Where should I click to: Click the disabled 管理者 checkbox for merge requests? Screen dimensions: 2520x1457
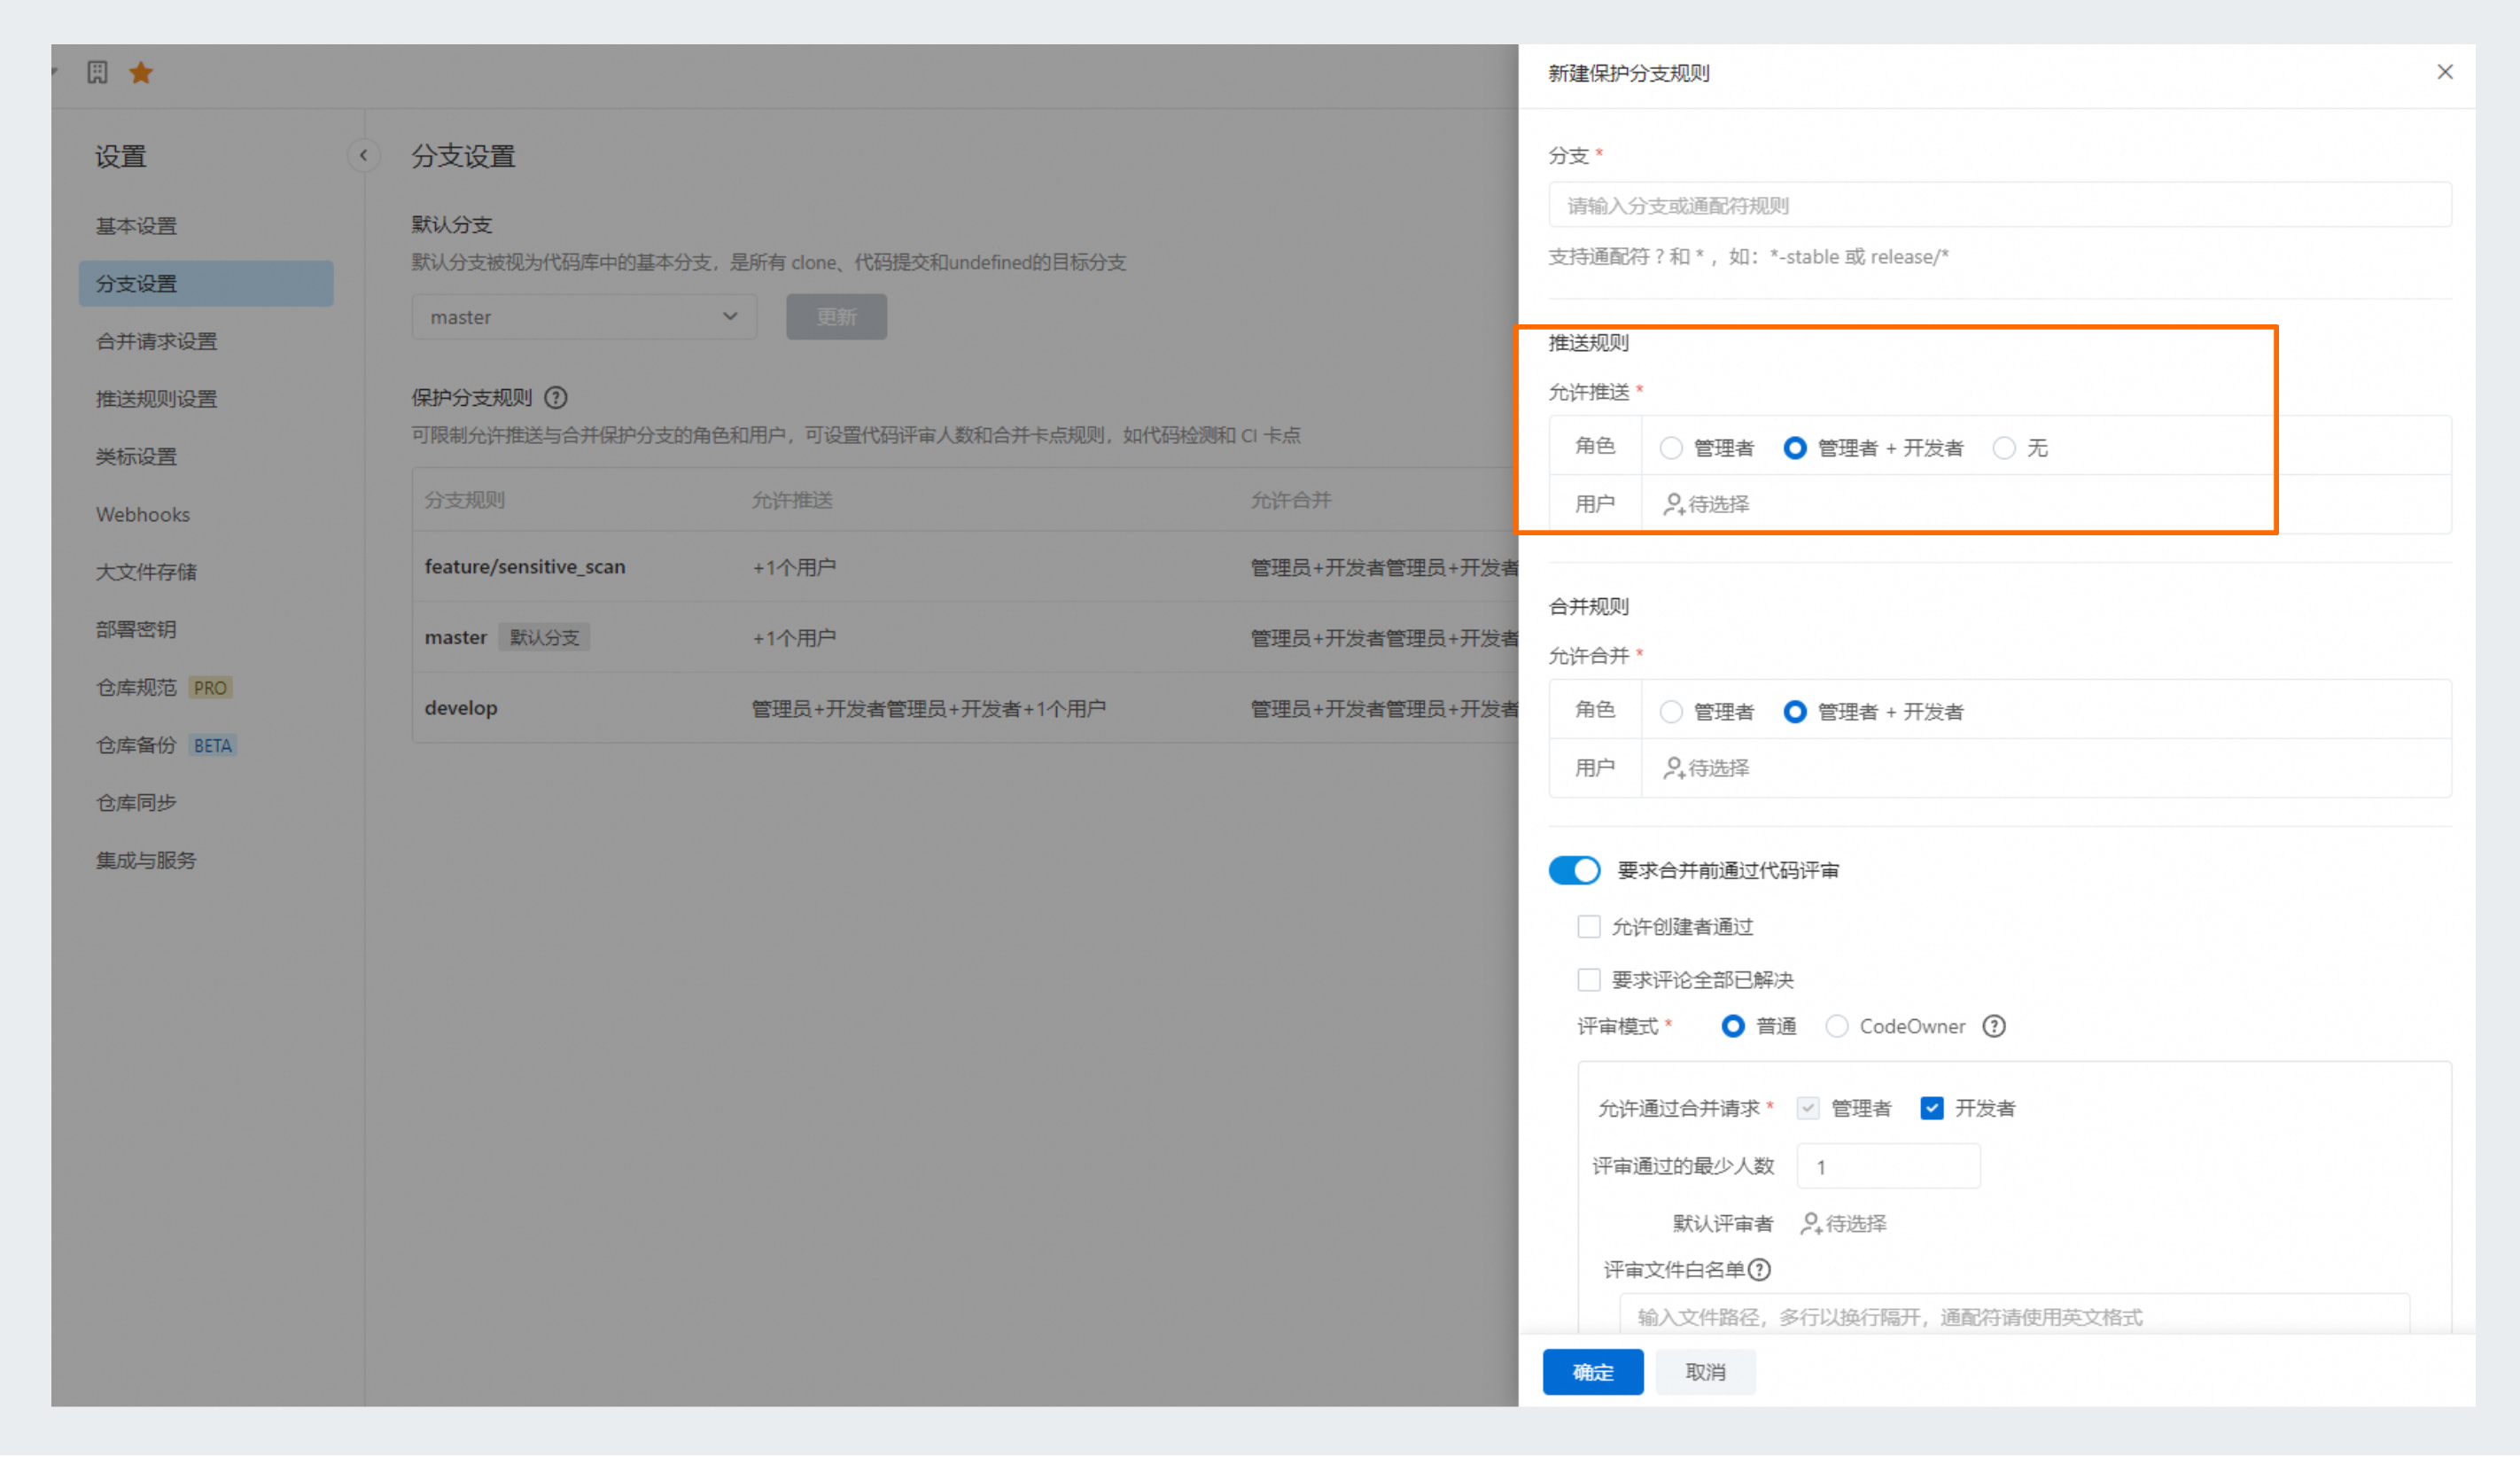[x=1807, y=1108]
